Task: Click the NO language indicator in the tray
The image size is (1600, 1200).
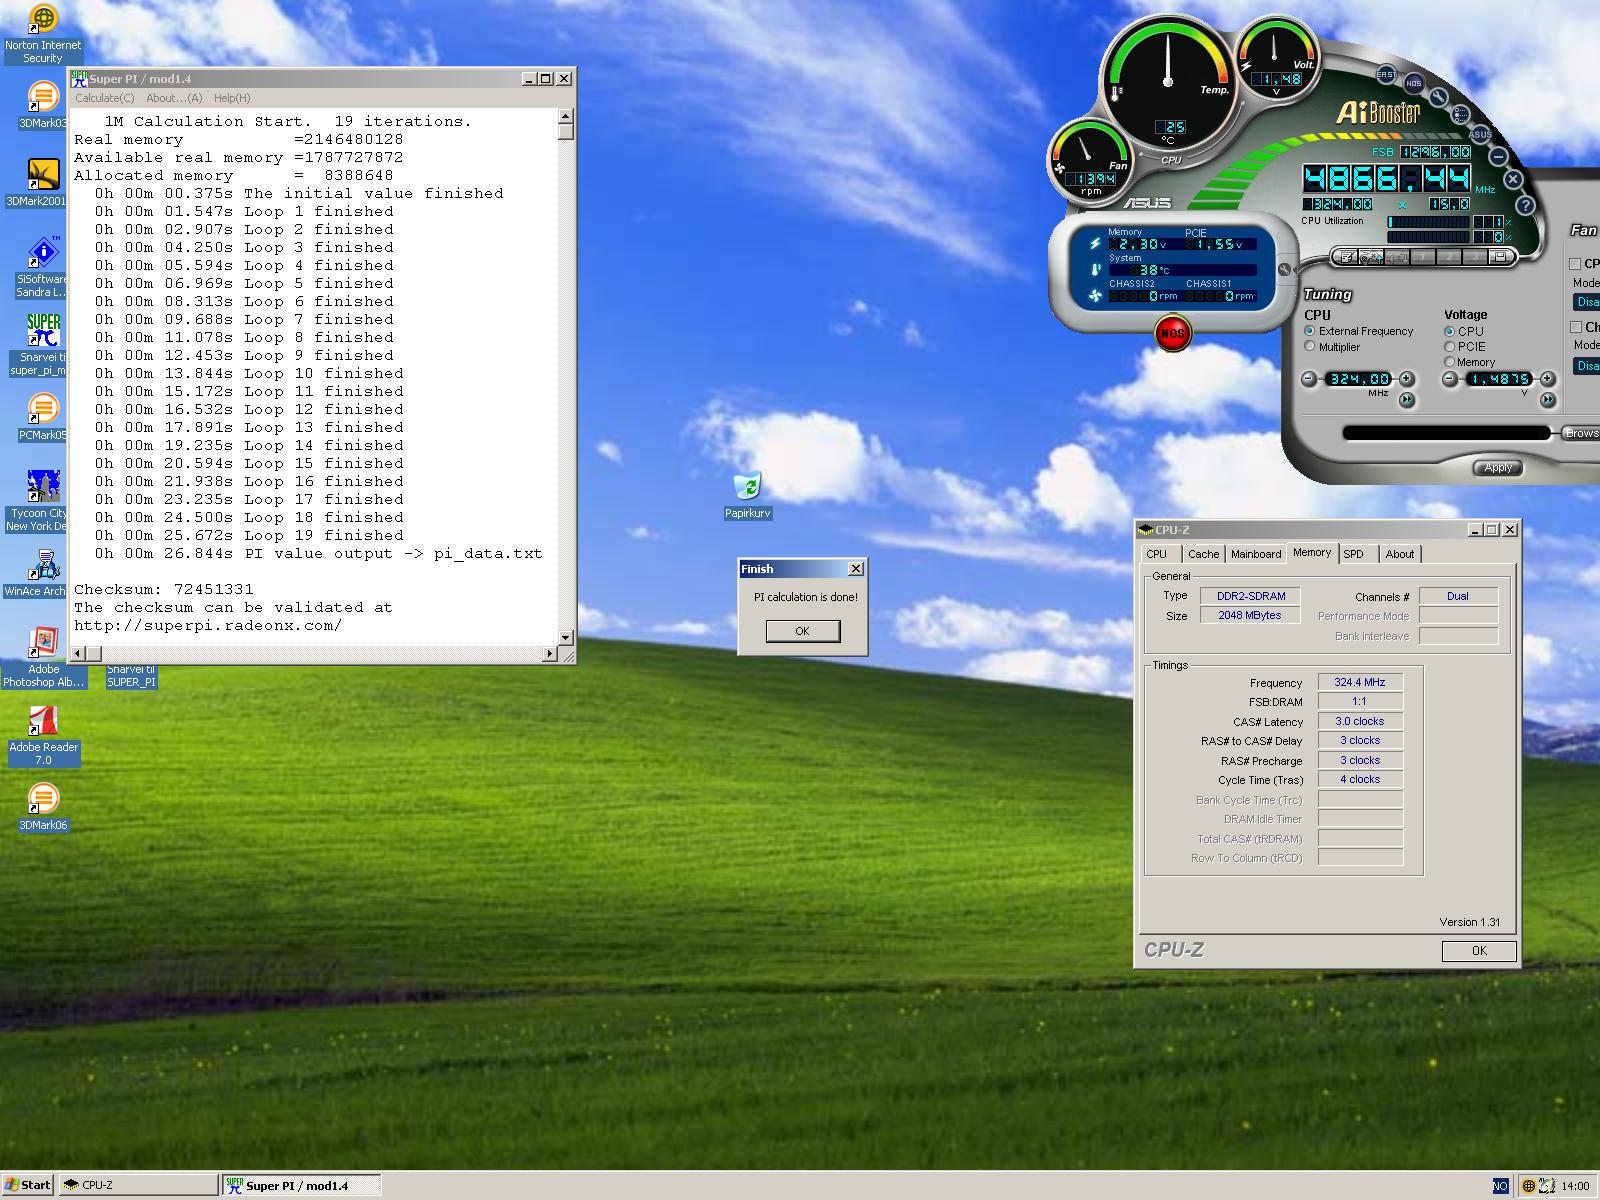Action: [x=1500, y=1186]
